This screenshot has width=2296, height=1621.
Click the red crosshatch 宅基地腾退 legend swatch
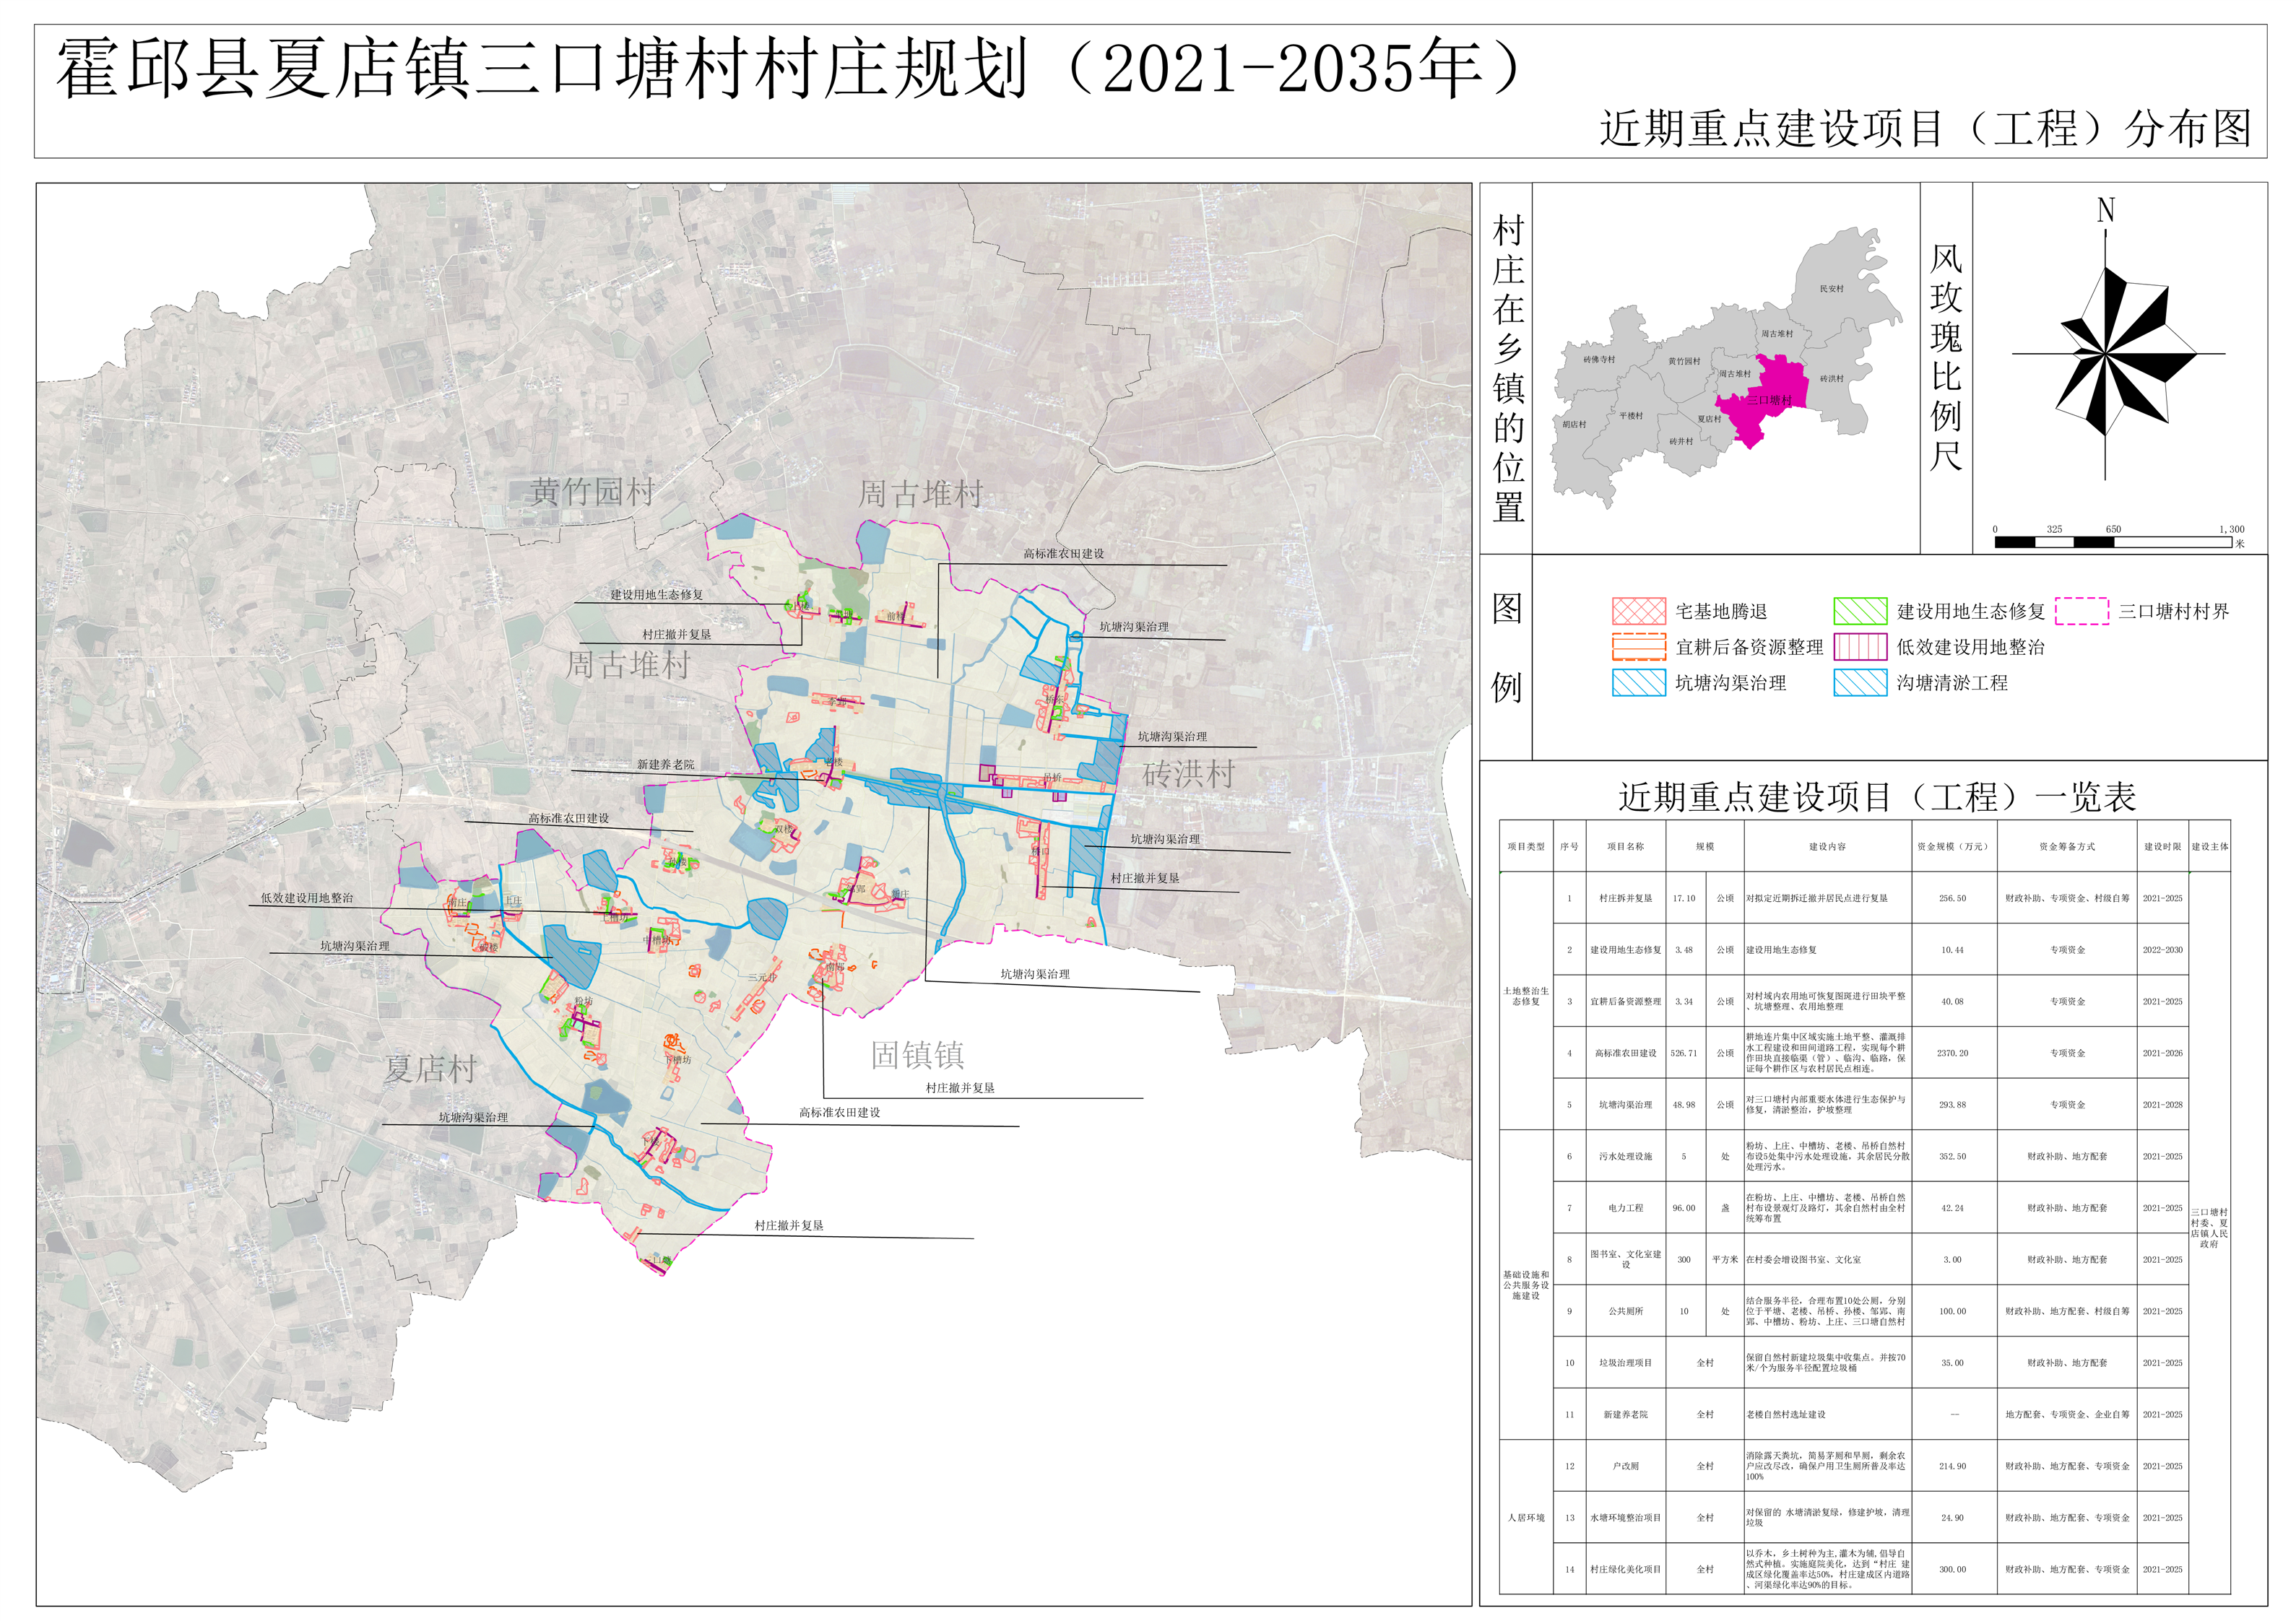[1638, 611]
